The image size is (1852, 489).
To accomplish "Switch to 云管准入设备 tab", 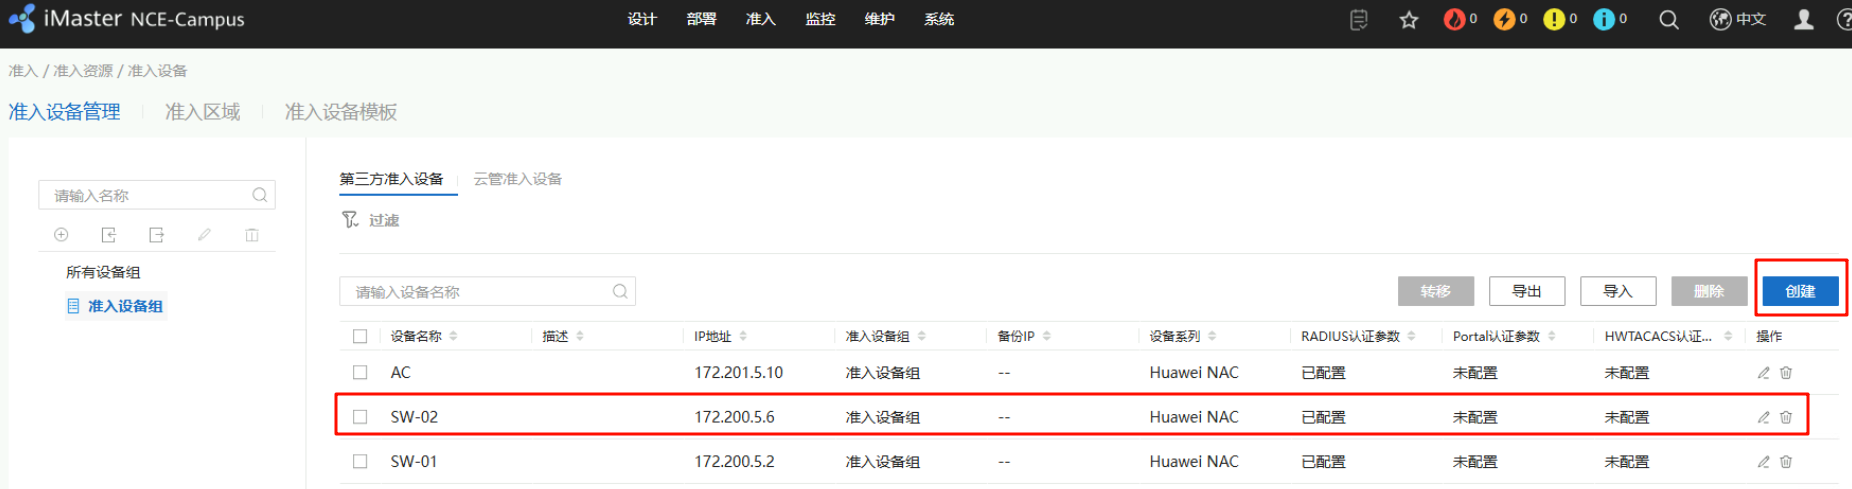I will tap(517, 179).
